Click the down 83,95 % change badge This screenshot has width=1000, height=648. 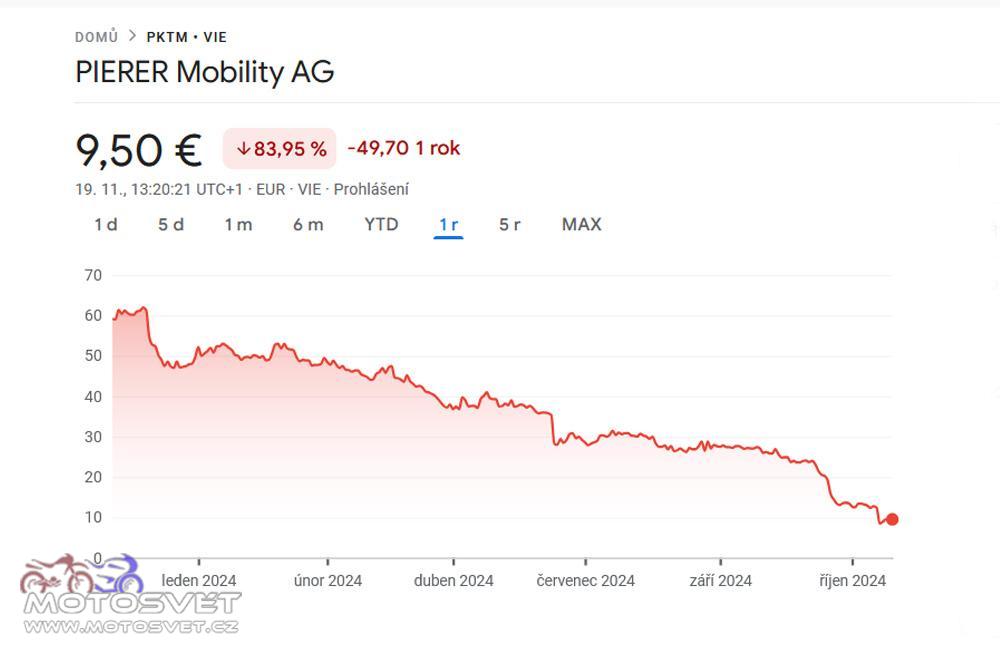pyautogui.click(x=279, y=149)
